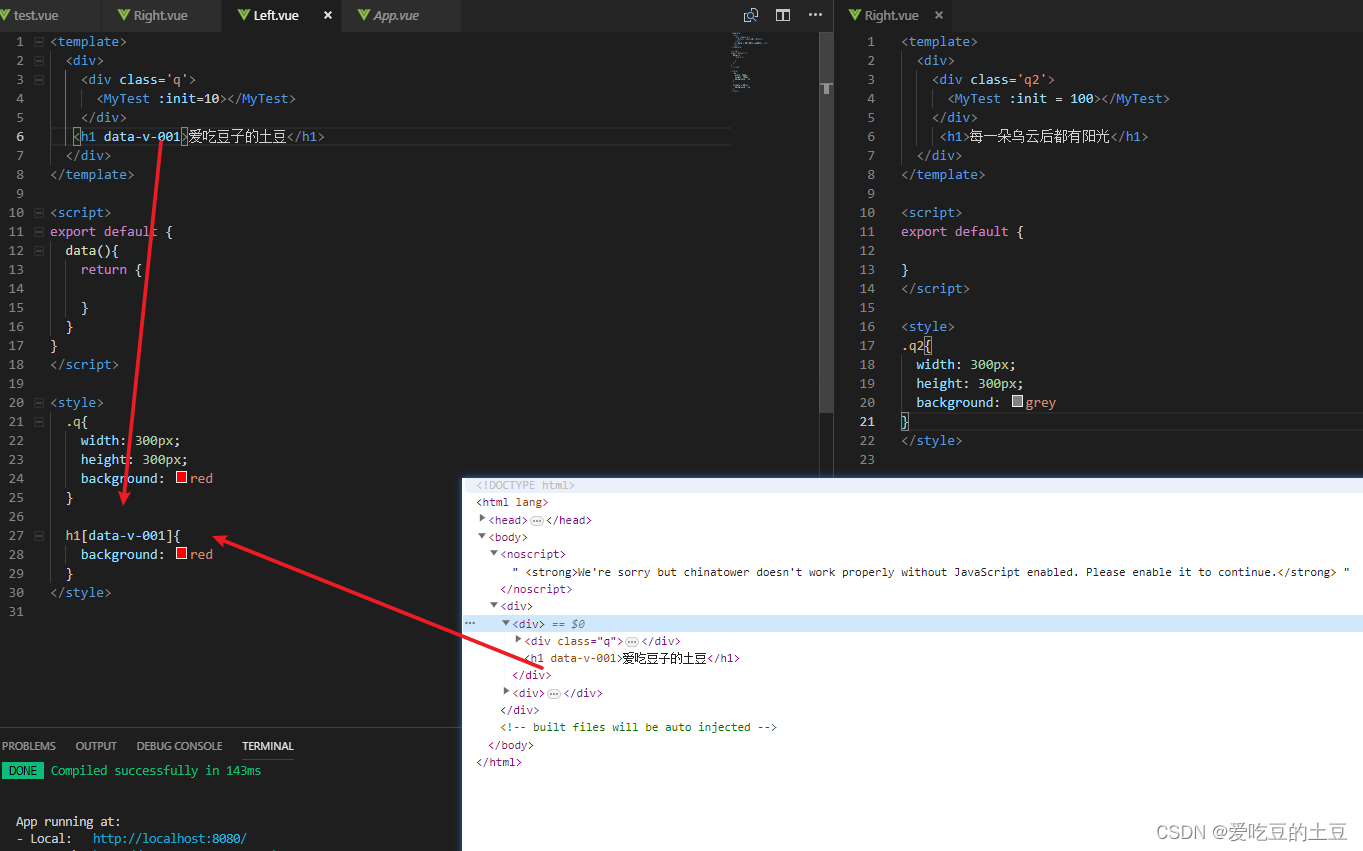This screenshot has width=1363, height=851.
Task: Collapse the noscript node in DevTools
Action: (494, 554)
